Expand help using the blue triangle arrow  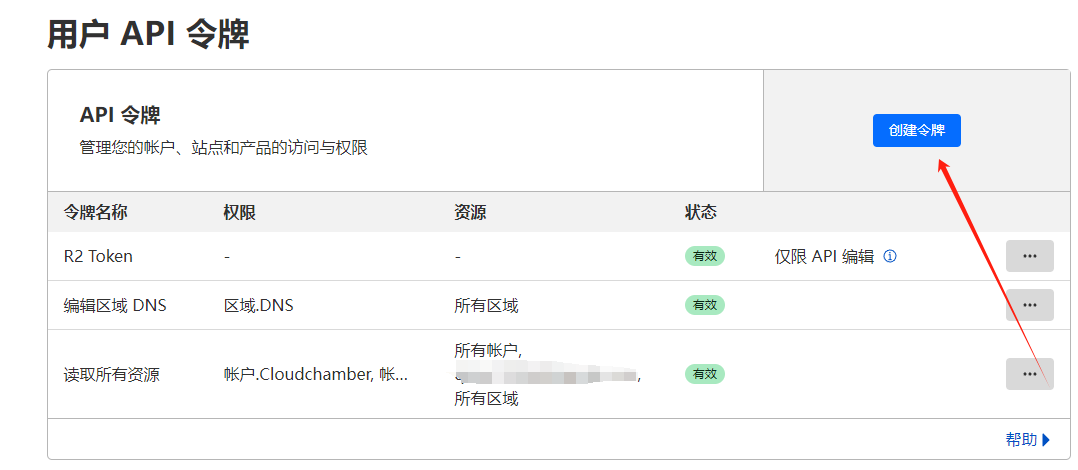tap(1046, 439)
